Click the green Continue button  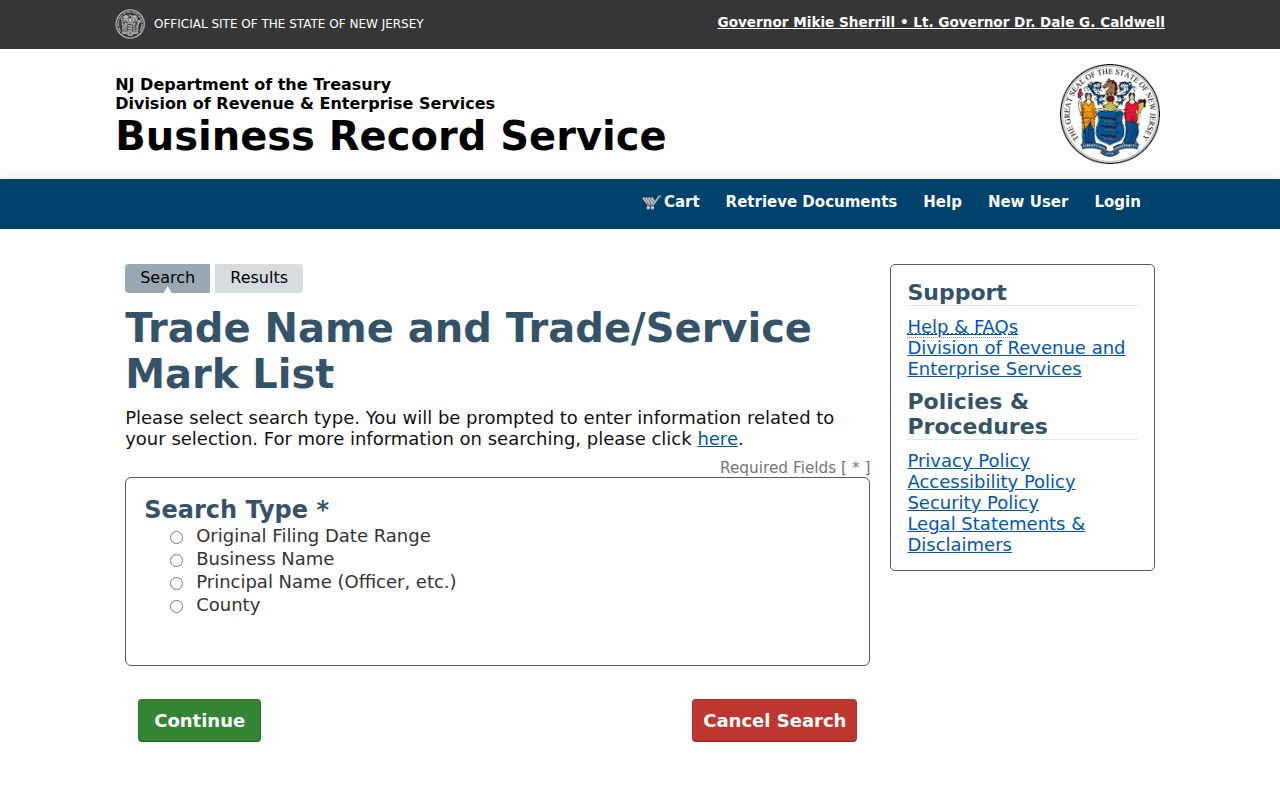[199, 720]
